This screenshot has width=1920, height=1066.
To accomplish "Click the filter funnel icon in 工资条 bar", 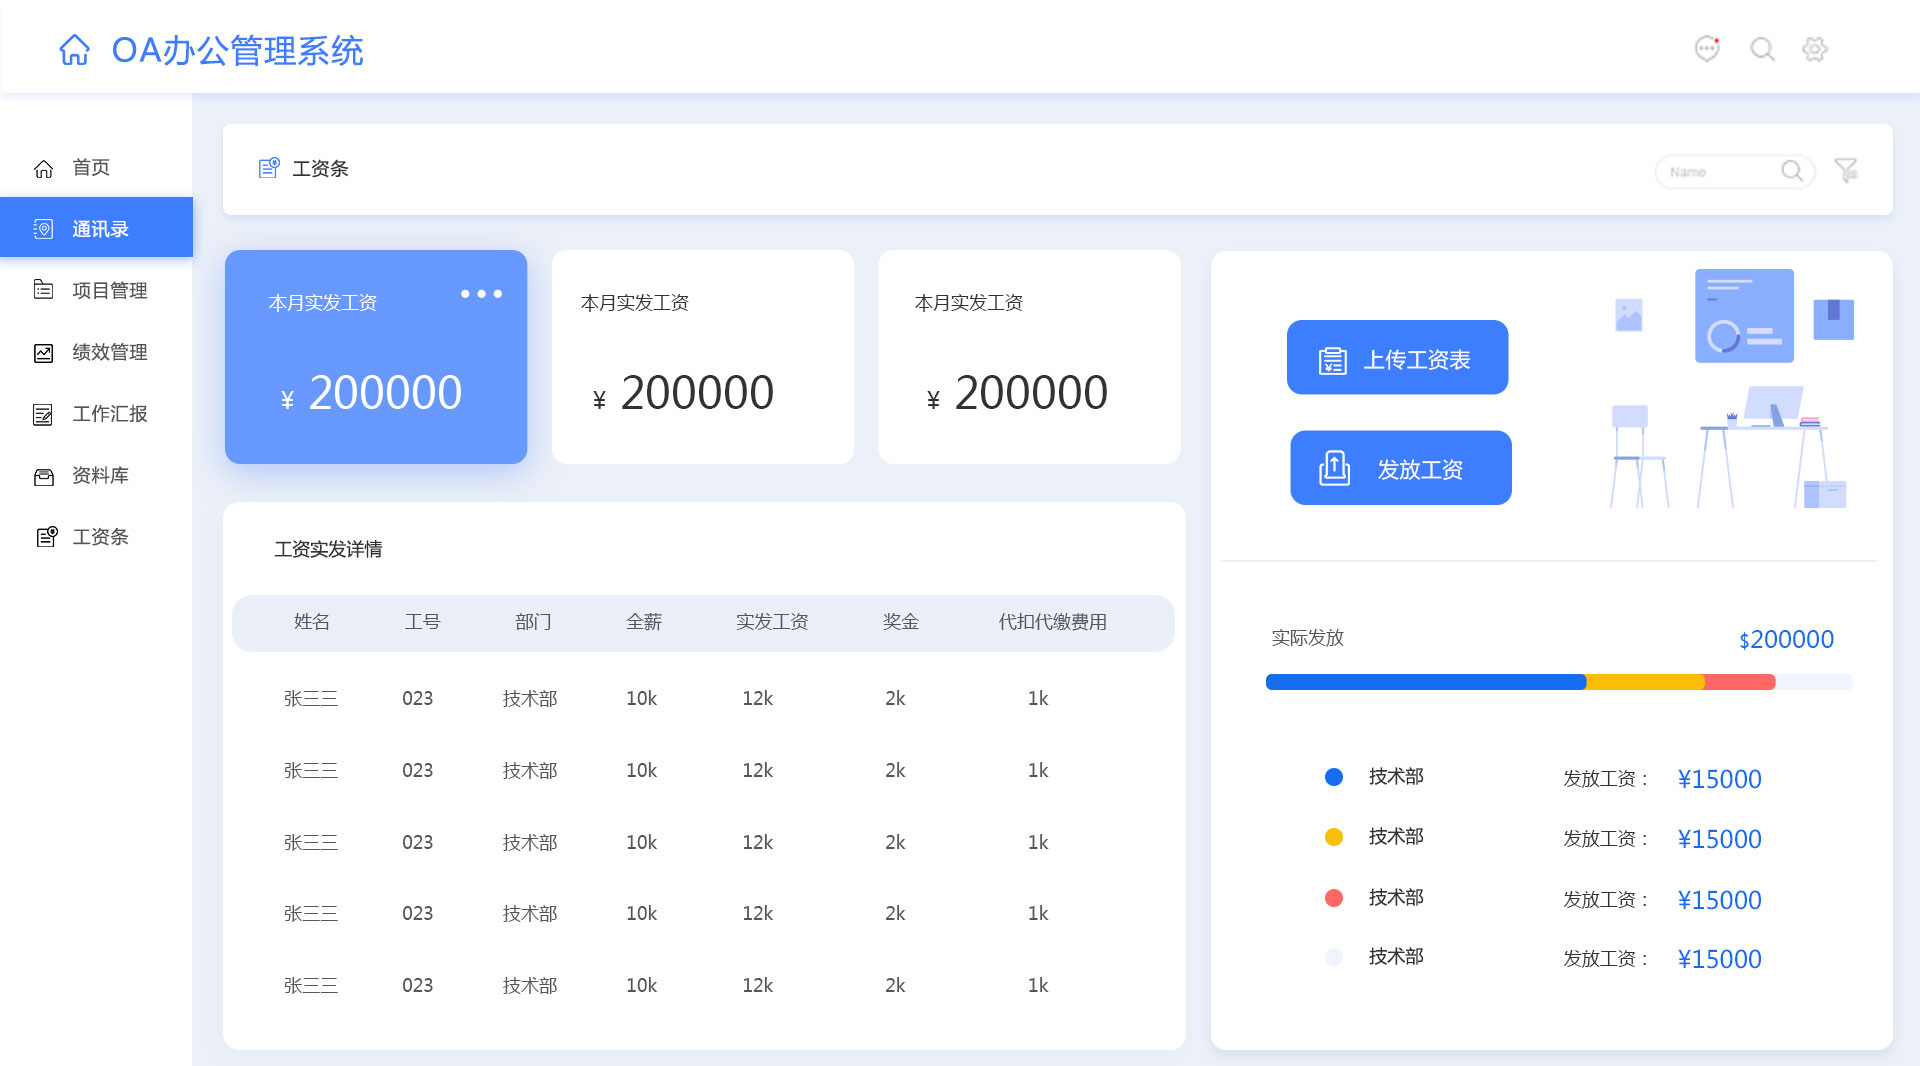I will pos(1846,171).
